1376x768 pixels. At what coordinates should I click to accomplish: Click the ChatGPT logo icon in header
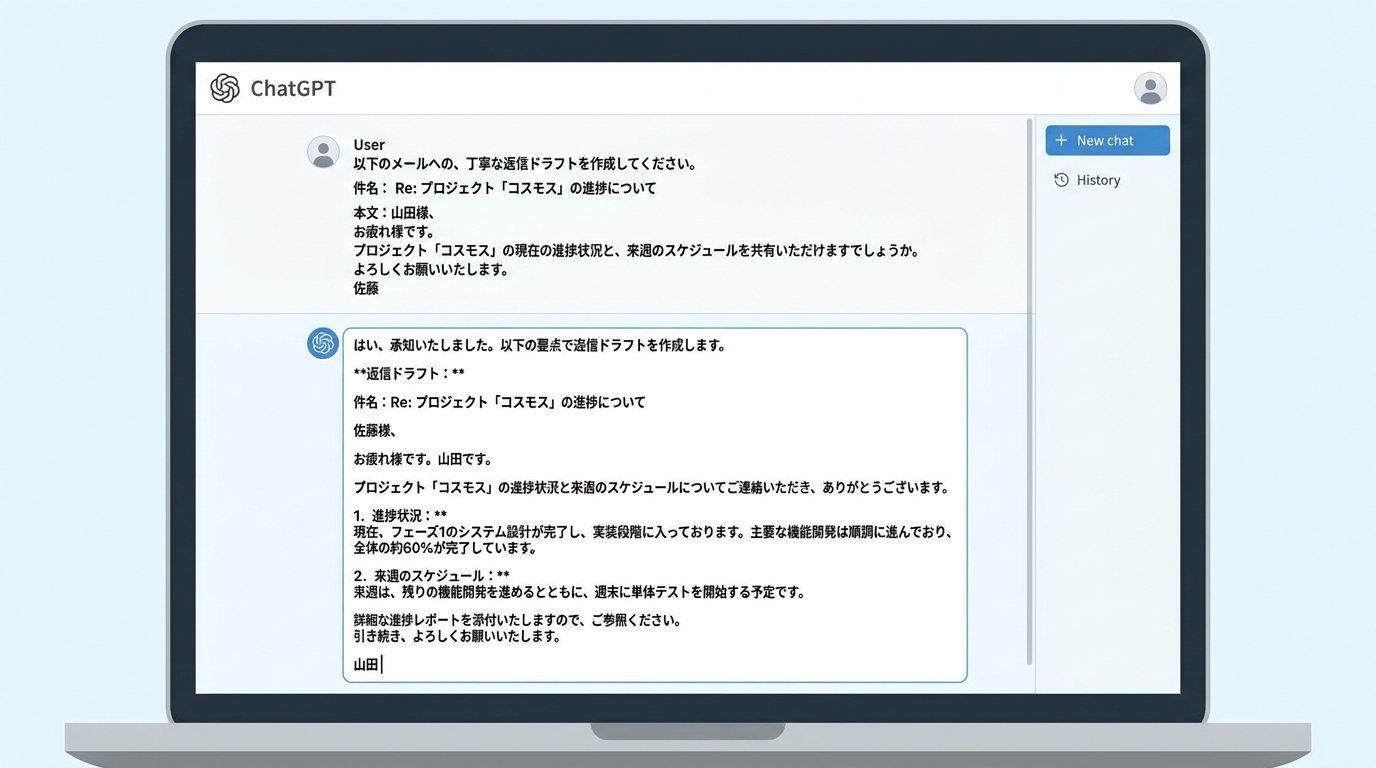tap(225, 88)
